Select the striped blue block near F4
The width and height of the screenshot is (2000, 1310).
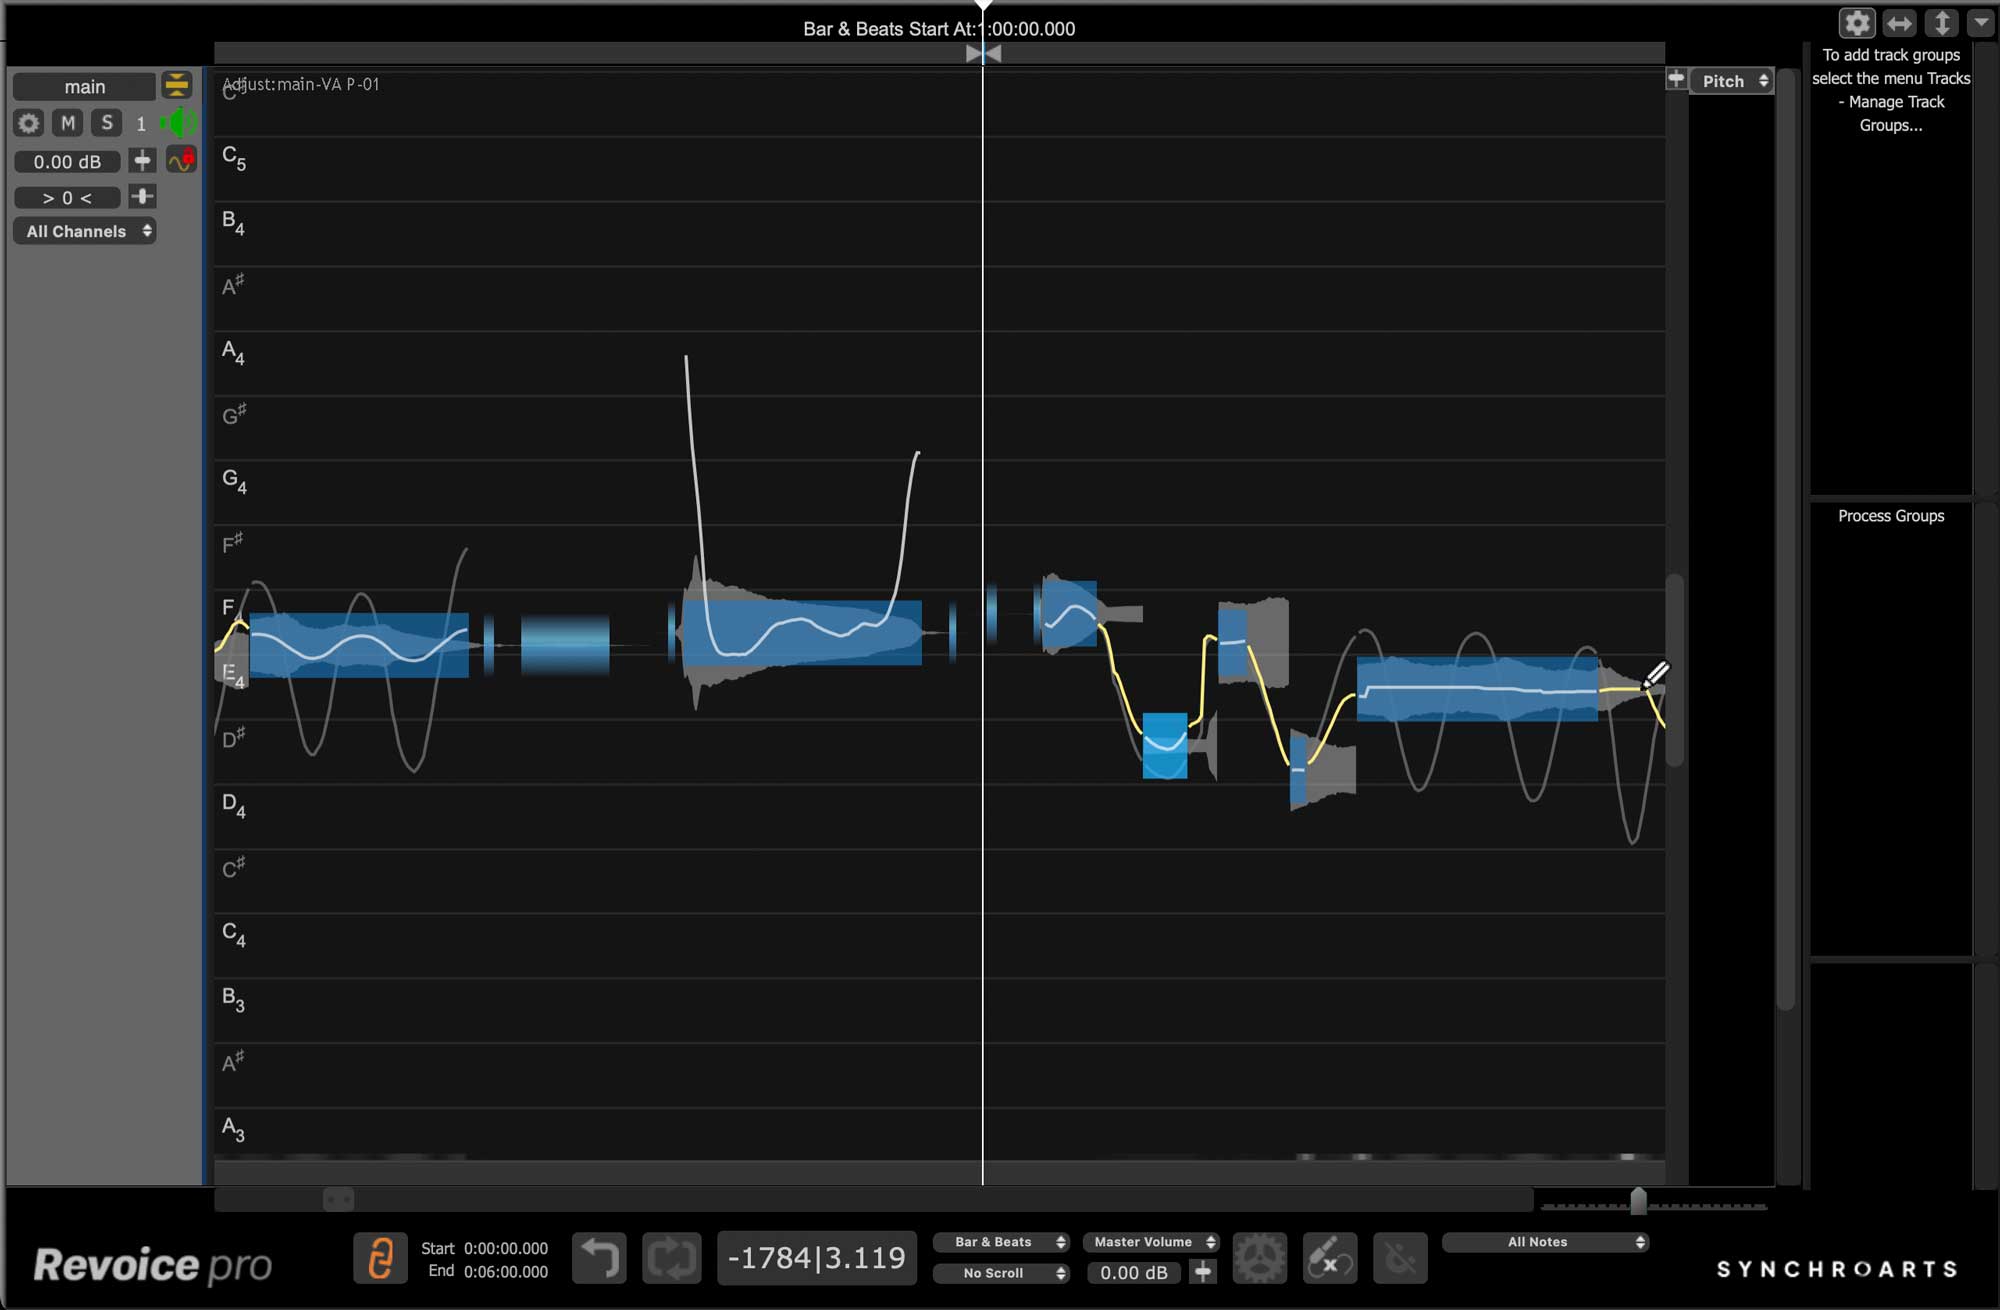[565, 645]
